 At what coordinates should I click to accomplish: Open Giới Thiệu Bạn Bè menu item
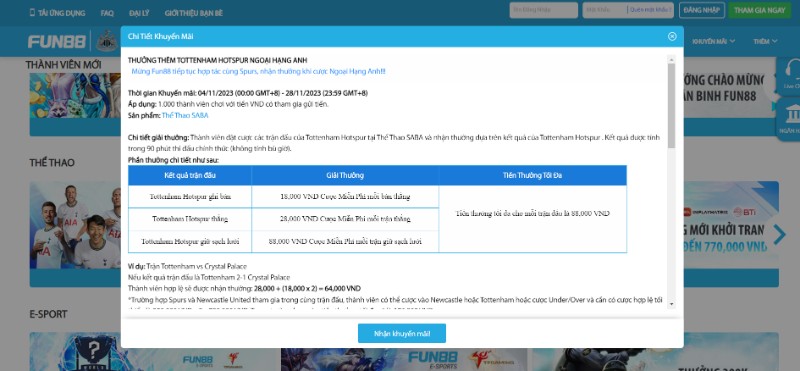pos(194,13)
